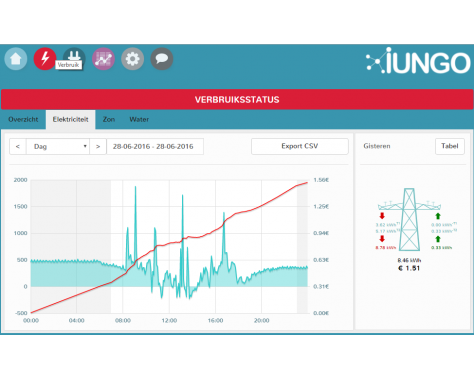This screenshot has width=474, height=380.
Task: Go to next day with > button
Action: (98, 146)
